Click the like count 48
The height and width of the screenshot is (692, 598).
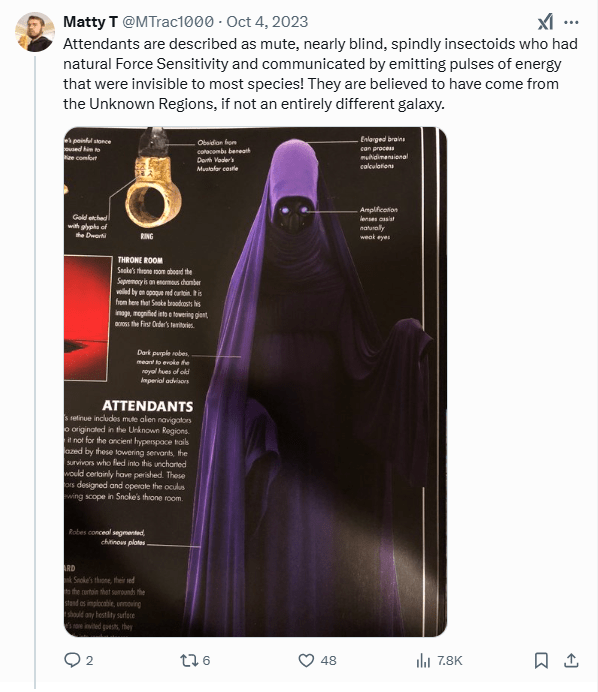[328, 661]
